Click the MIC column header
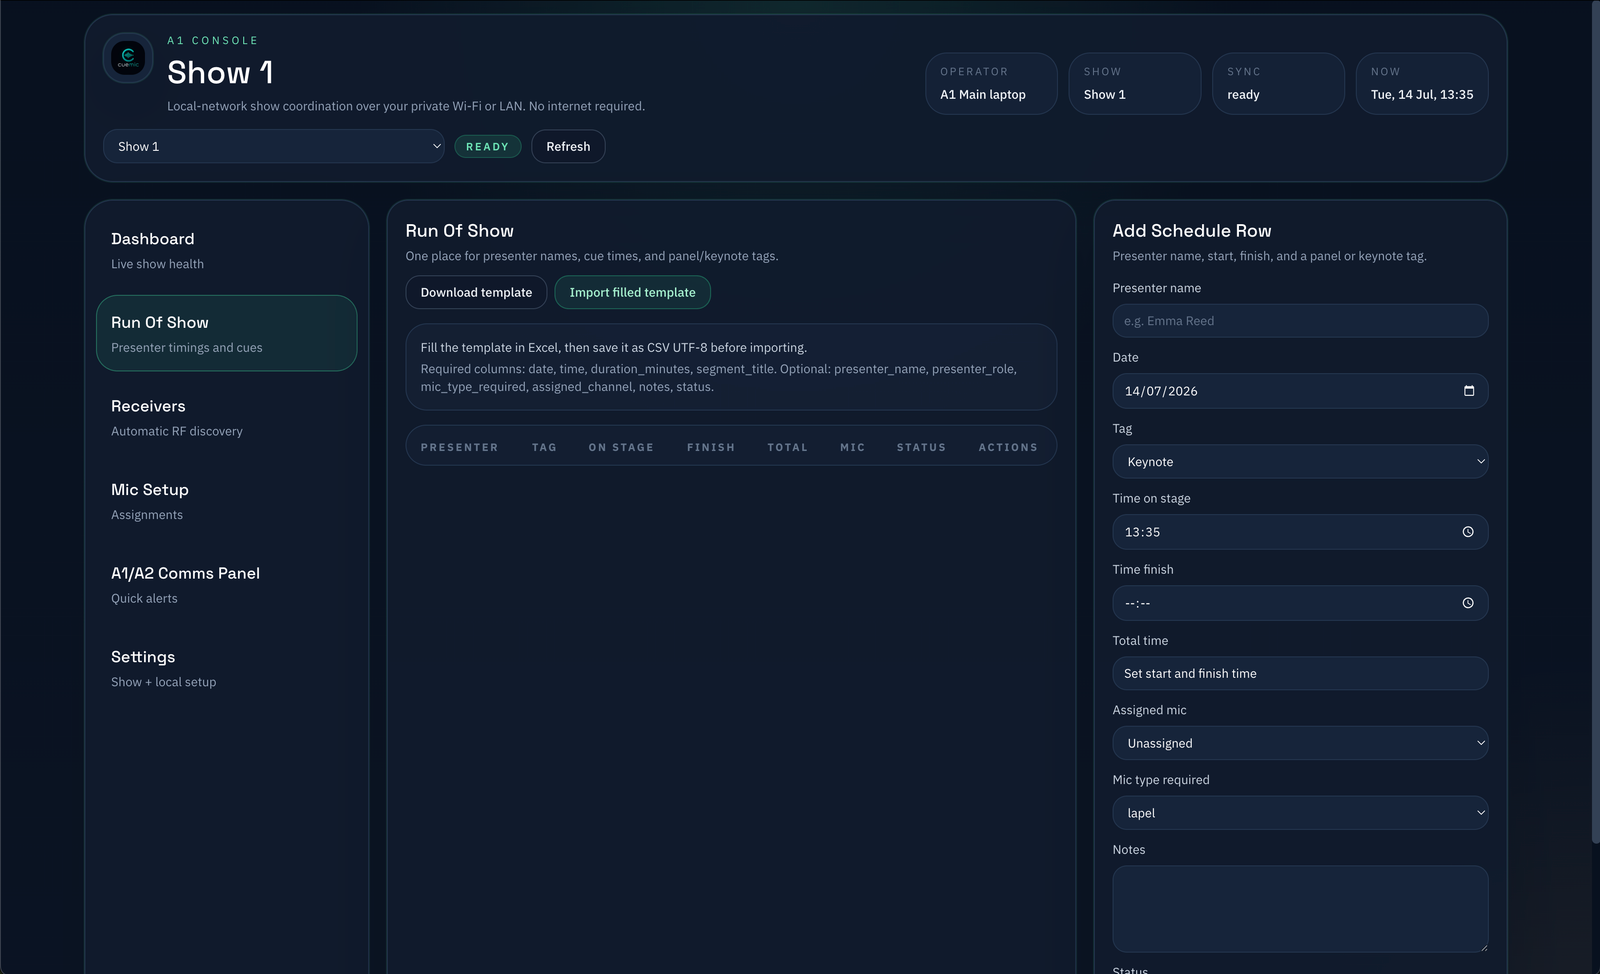This screenshot has width=1600, height=974. click(852, 447)
